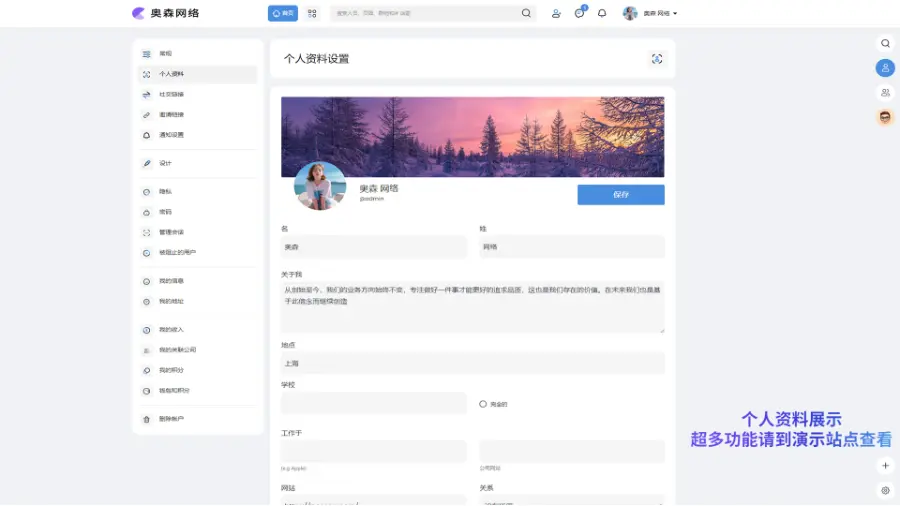Open the messages icon with the badge
This screenshot has height=506, width=900.
[579, 13]
